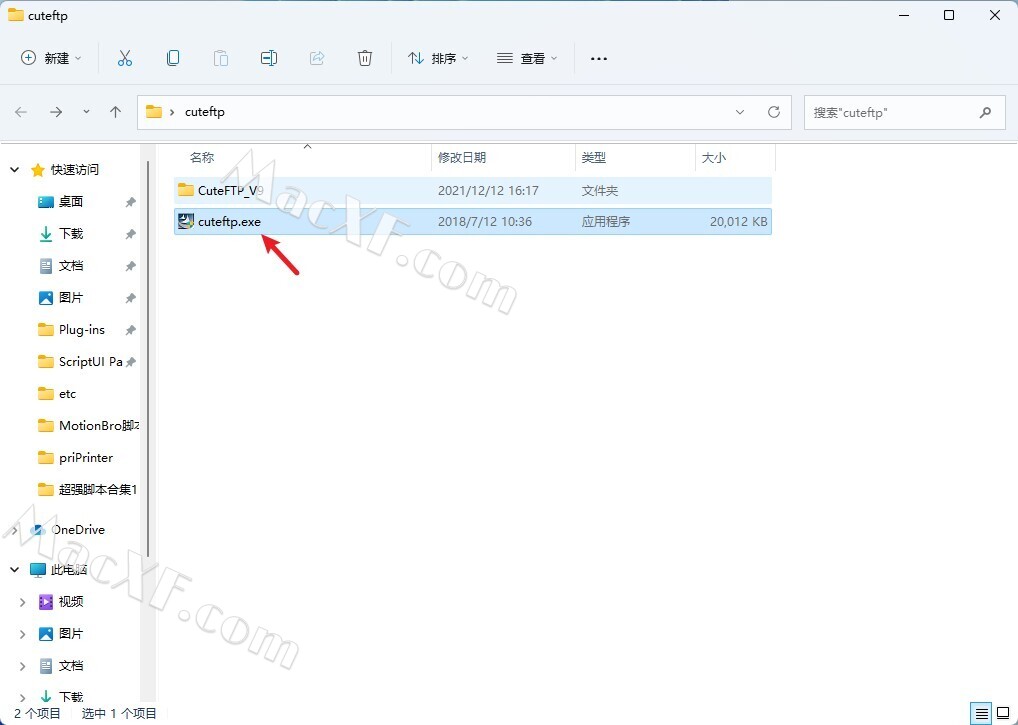Screen dimensions: 1018x725
Task: Select 下载 in quick access
Action: [x=71, y=234]
